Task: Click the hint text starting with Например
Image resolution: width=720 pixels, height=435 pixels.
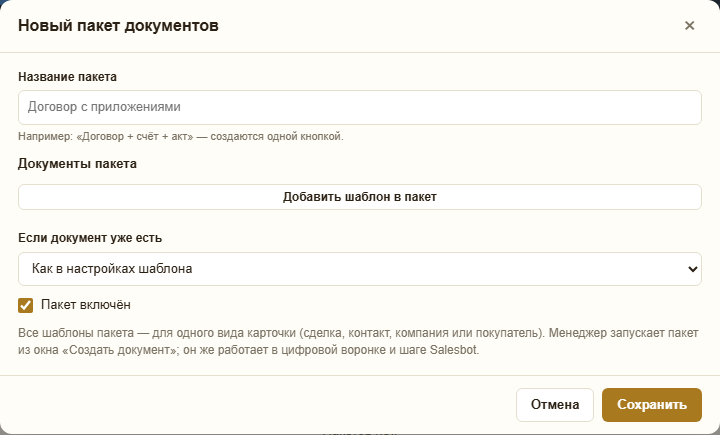Action: (x=181, y=136)
